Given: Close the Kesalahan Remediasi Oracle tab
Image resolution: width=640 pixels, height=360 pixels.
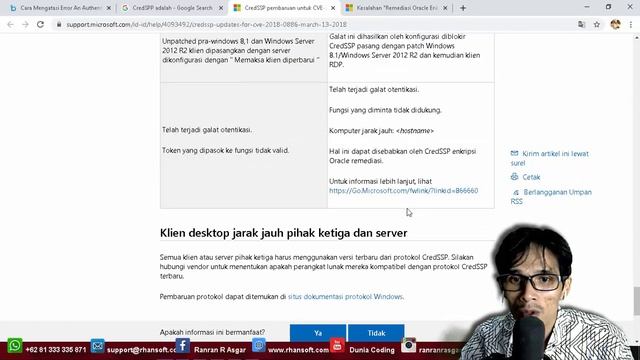Looking at the screenshot, I should (x=445, y=8).
